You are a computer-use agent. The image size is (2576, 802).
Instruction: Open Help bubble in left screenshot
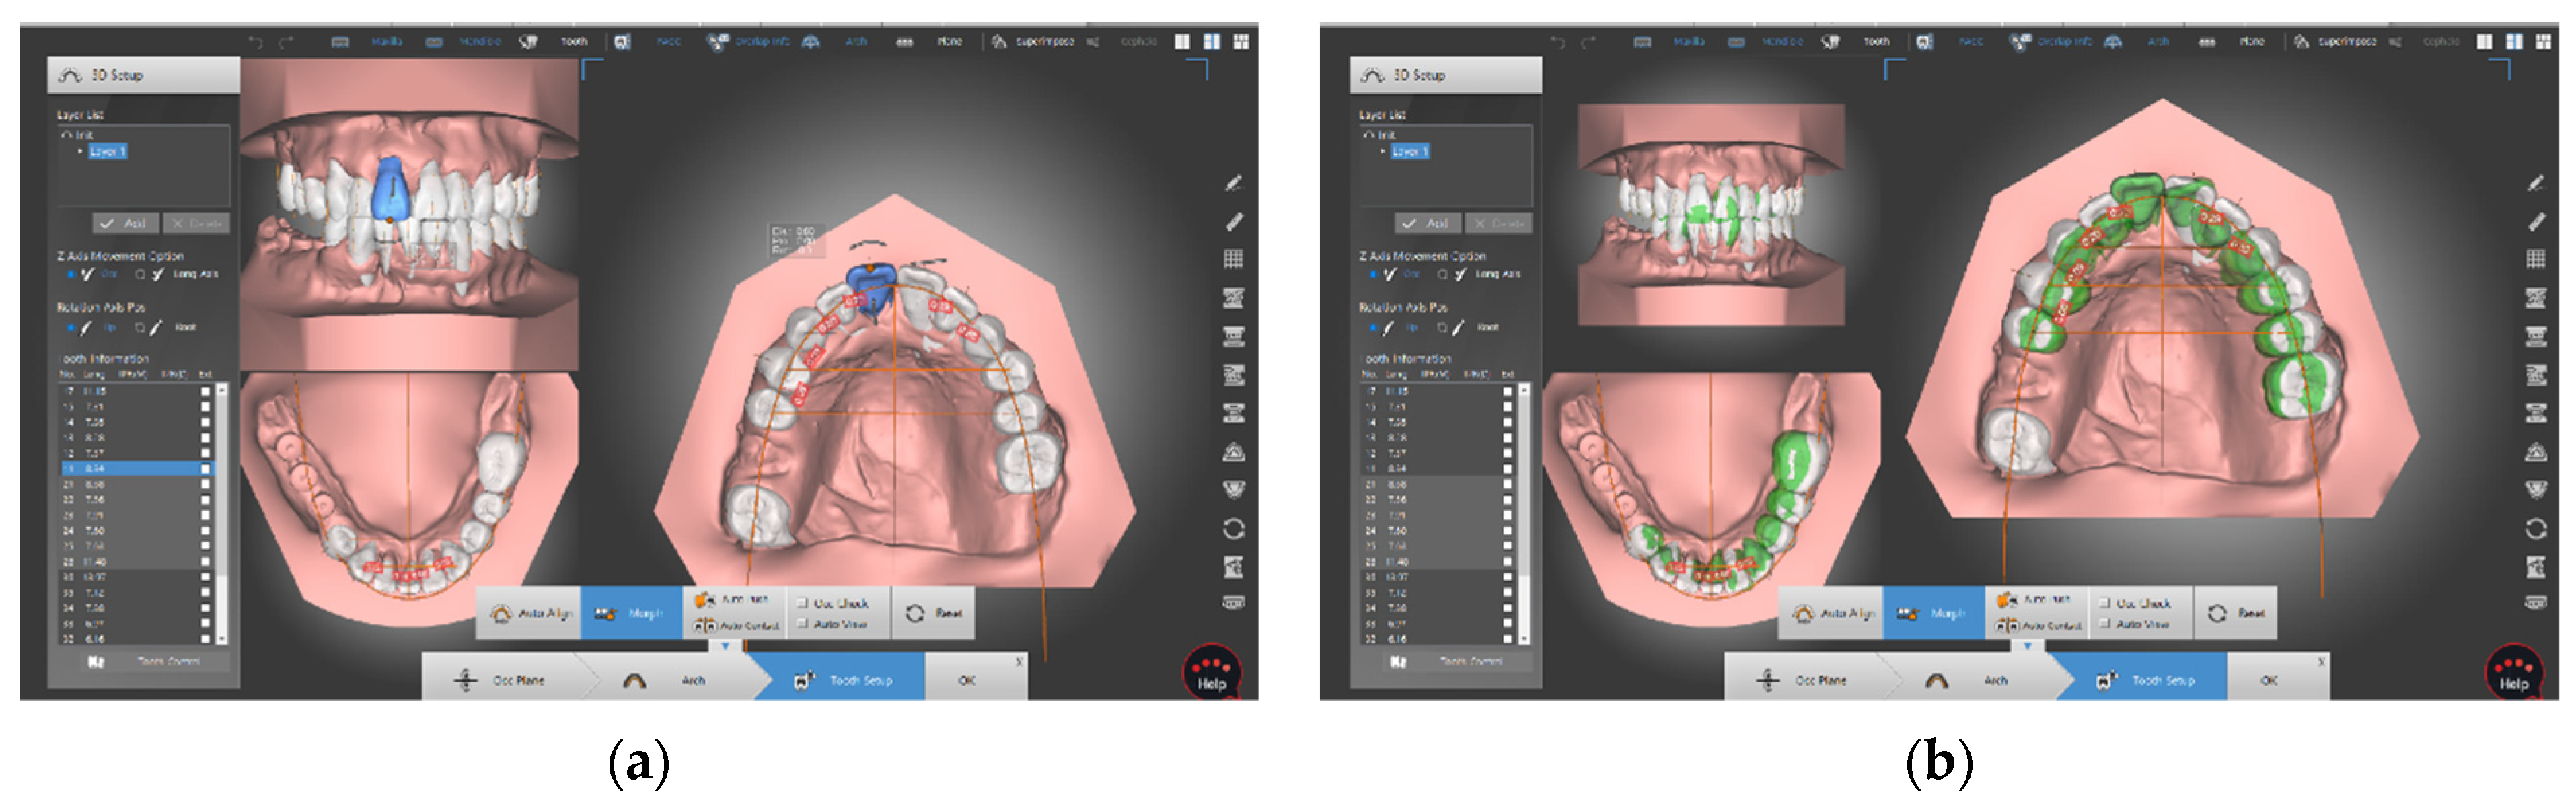coord(1212,673)
